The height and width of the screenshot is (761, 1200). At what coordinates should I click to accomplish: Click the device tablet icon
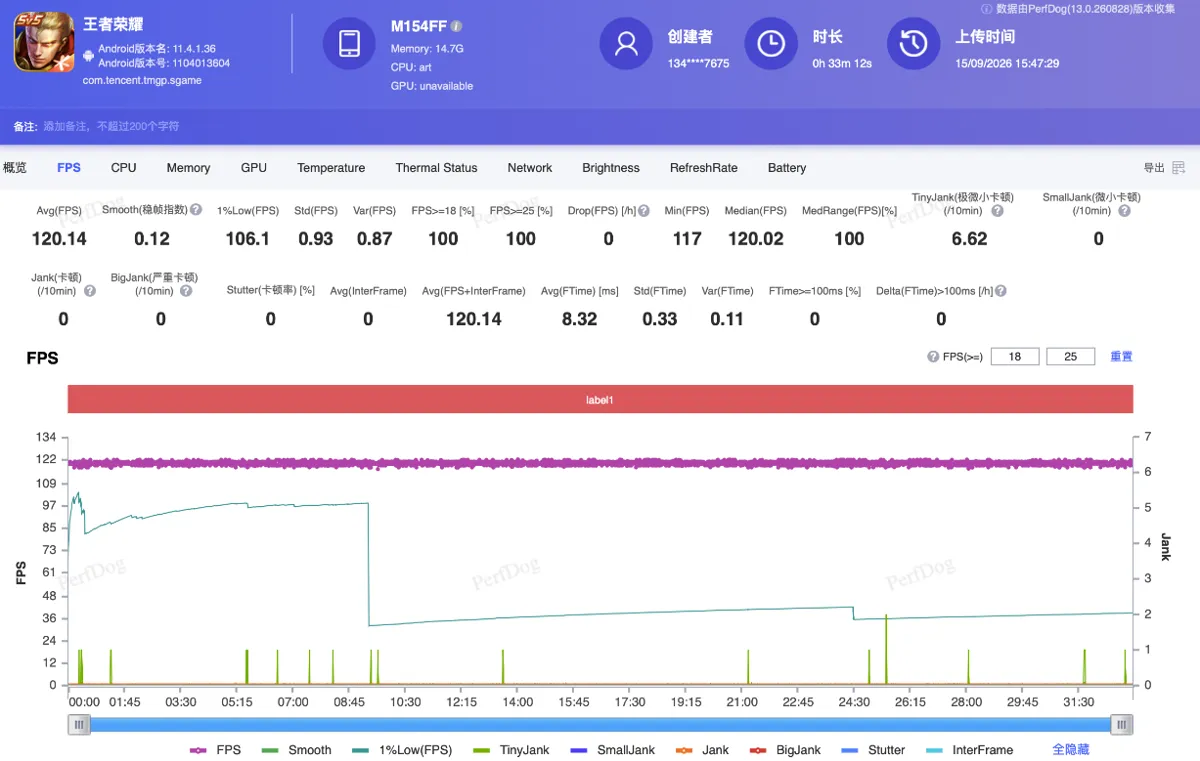[349, 44]
